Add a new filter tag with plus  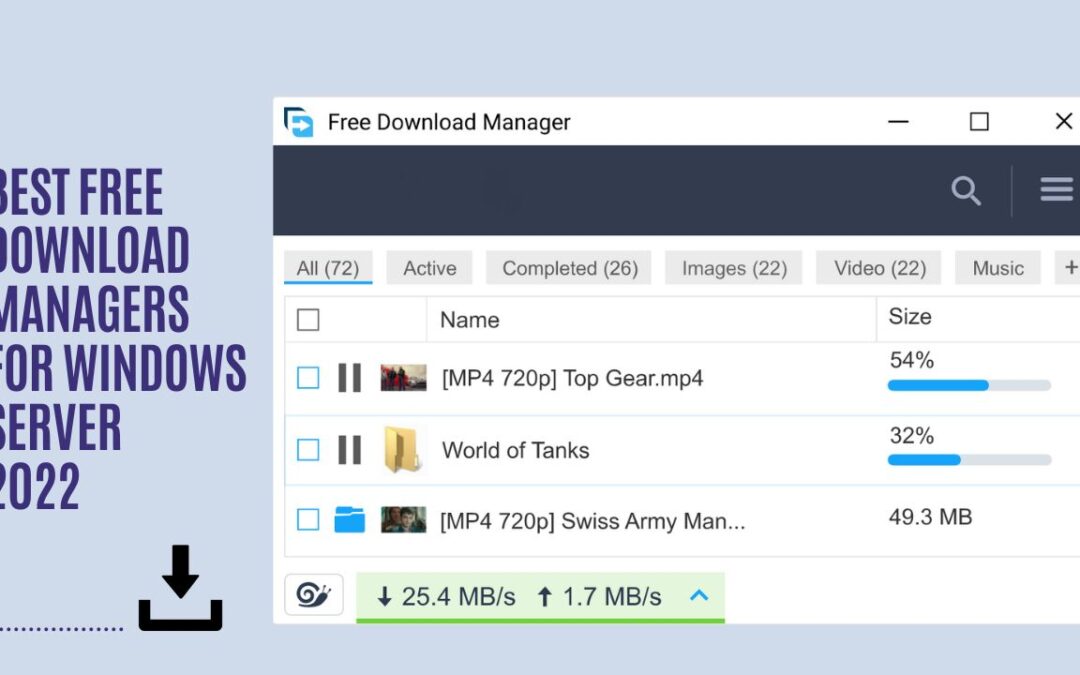click(x=1070, y=267)
